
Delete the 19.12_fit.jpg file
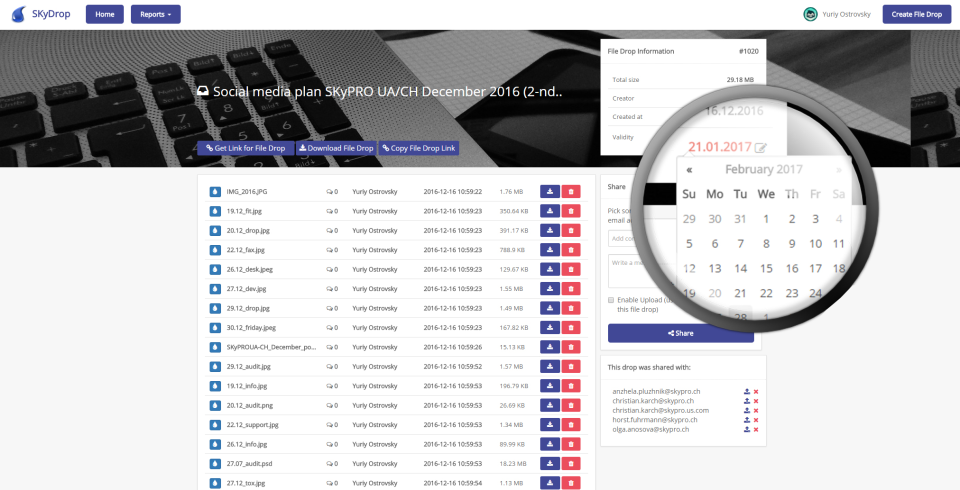coord(571,211)
